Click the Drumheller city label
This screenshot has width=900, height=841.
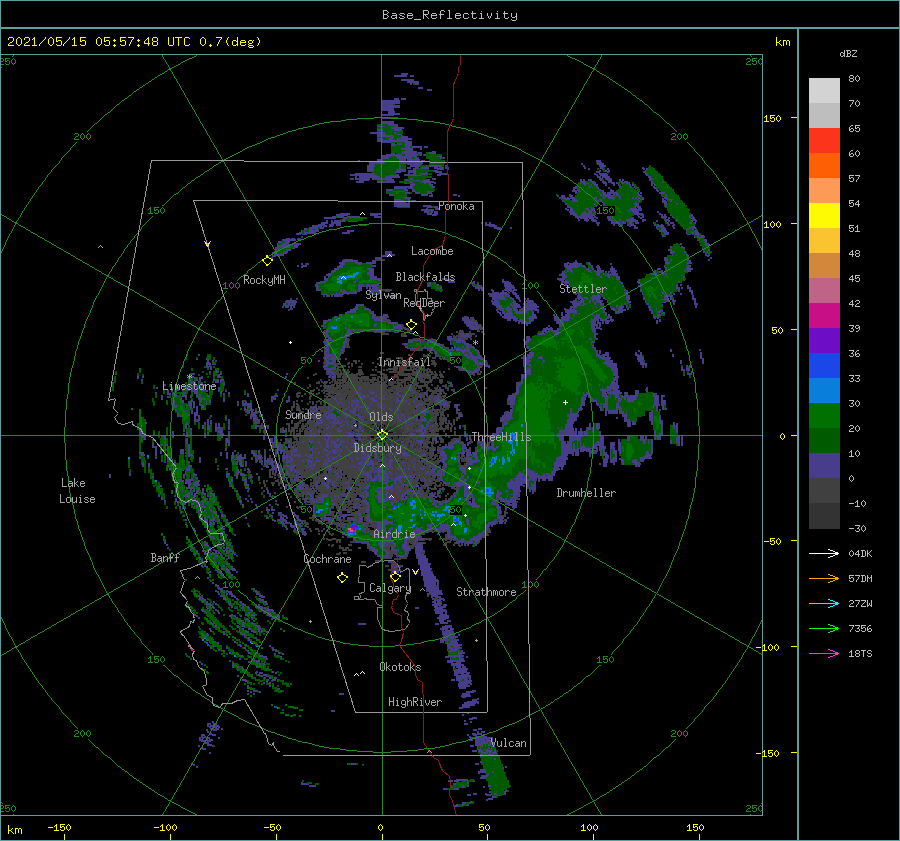pos(586,493)
